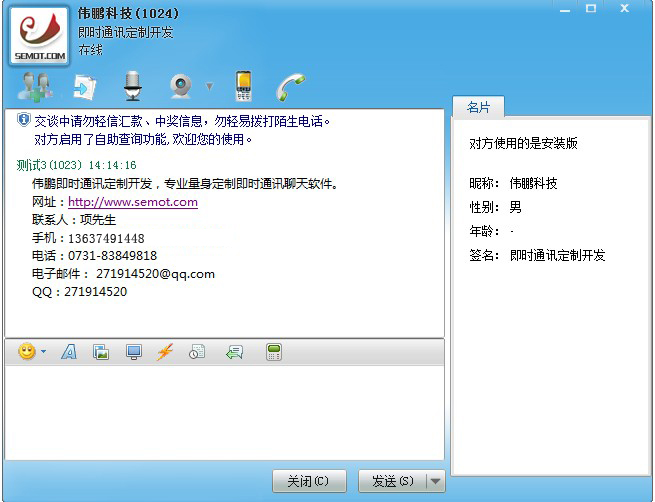The image size is (655, 502).
Task: Expand the webcam options dropdown arrow
Action: point(210,86)
